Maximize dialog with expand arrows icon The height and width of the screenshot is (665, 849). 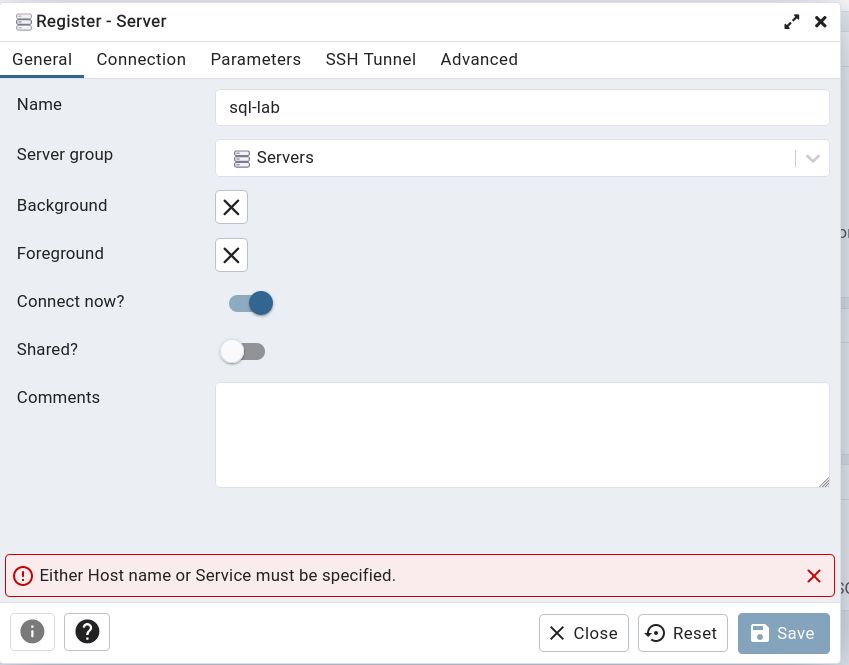(x=791, y=21)
